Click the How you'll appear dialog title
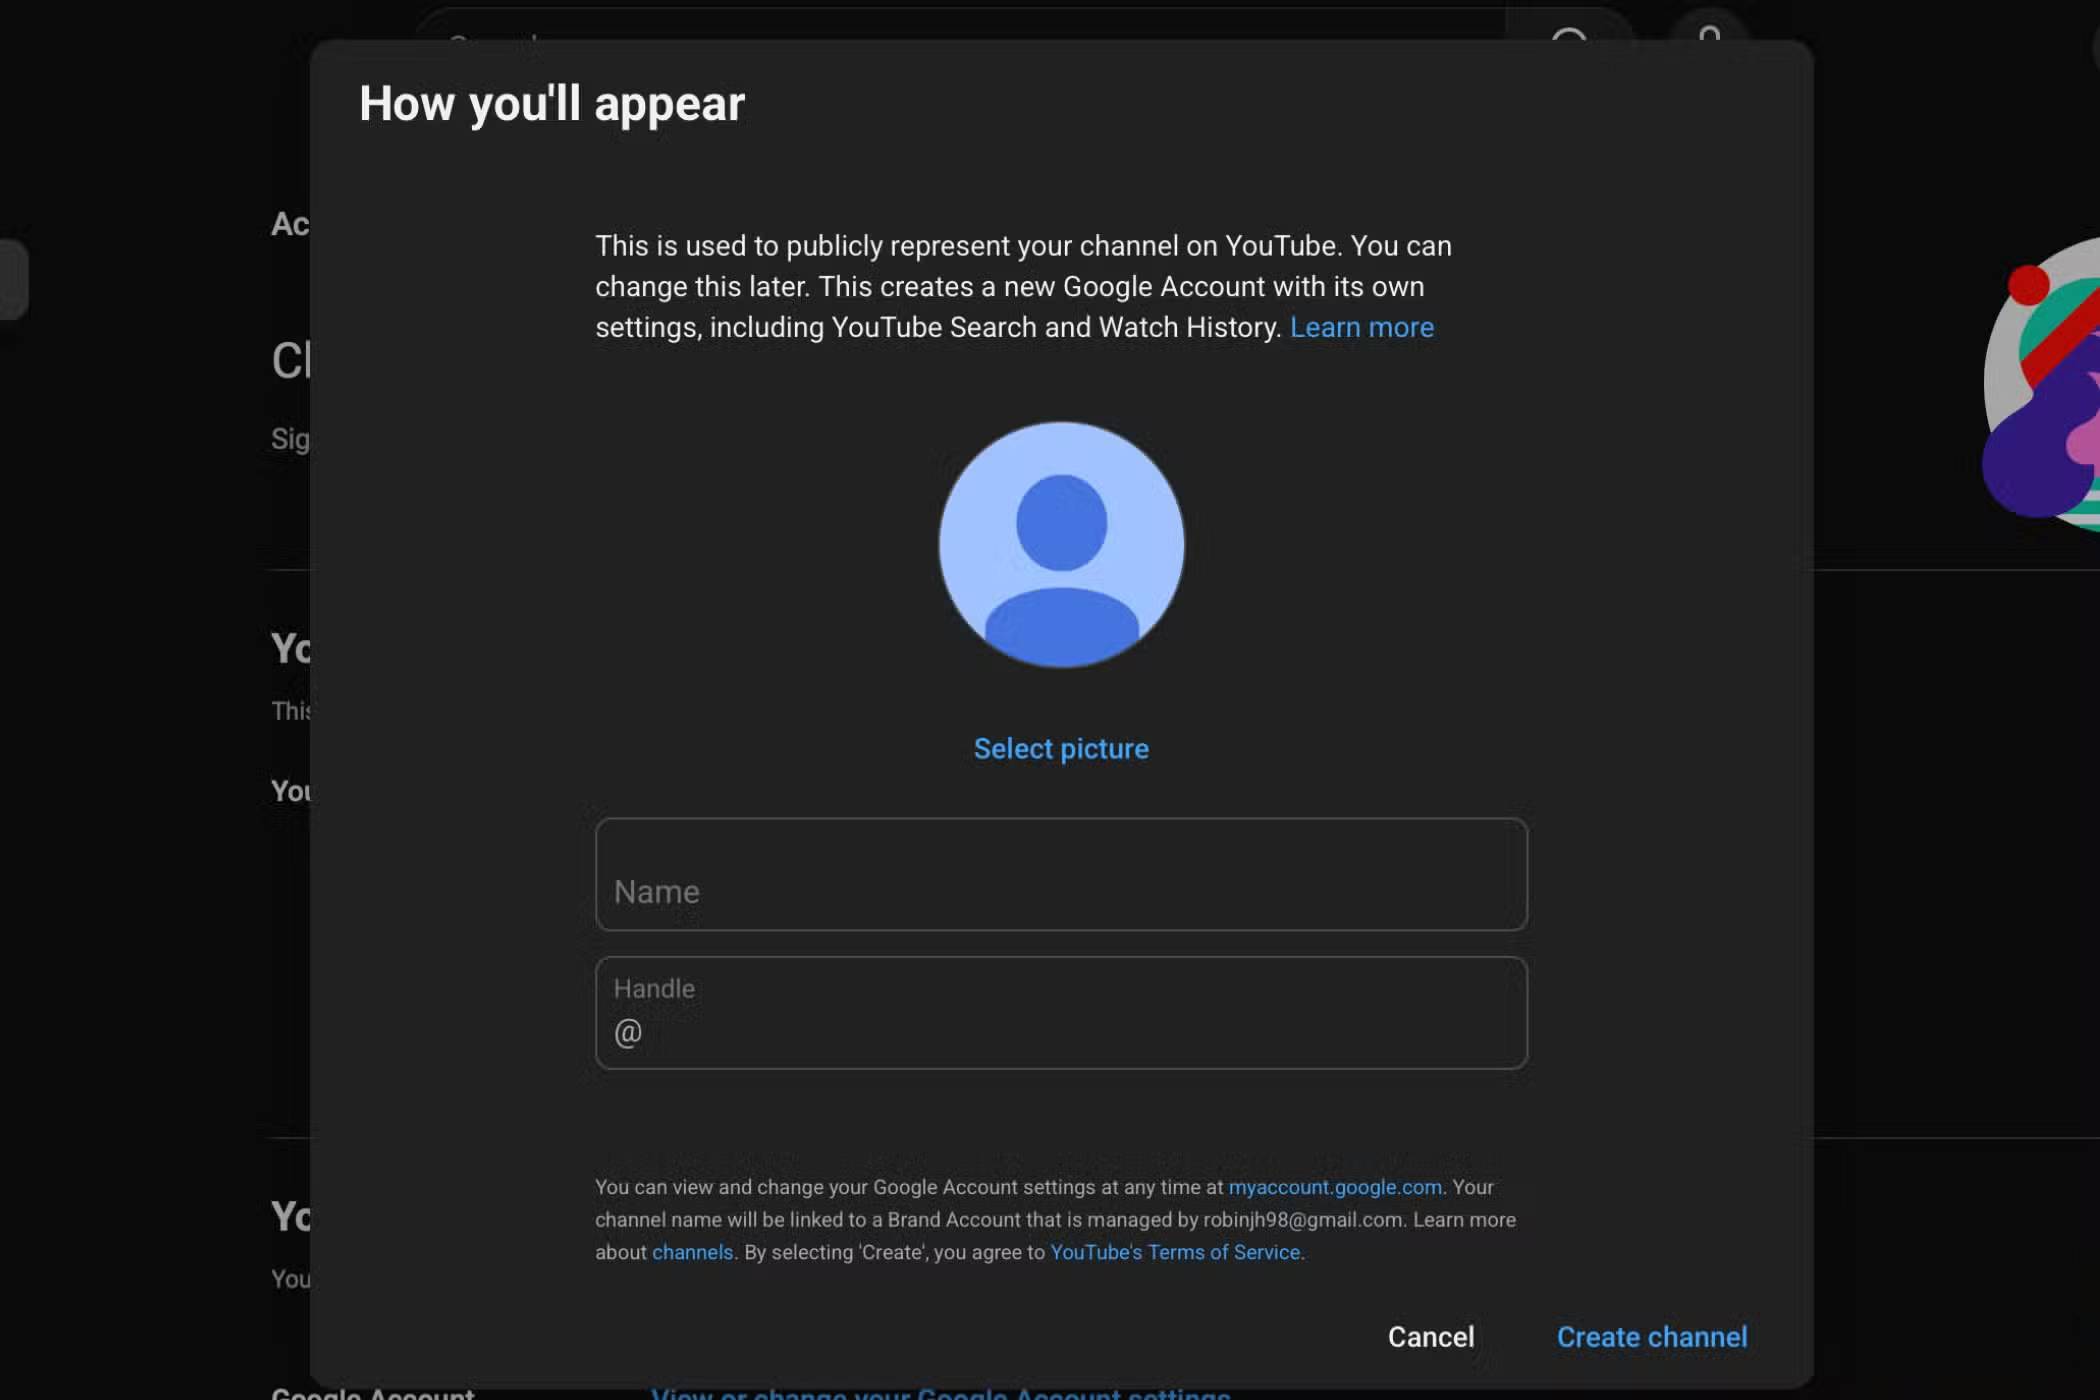The width and height of the screenshot is (2100, 1400). [x=552, y=103]
